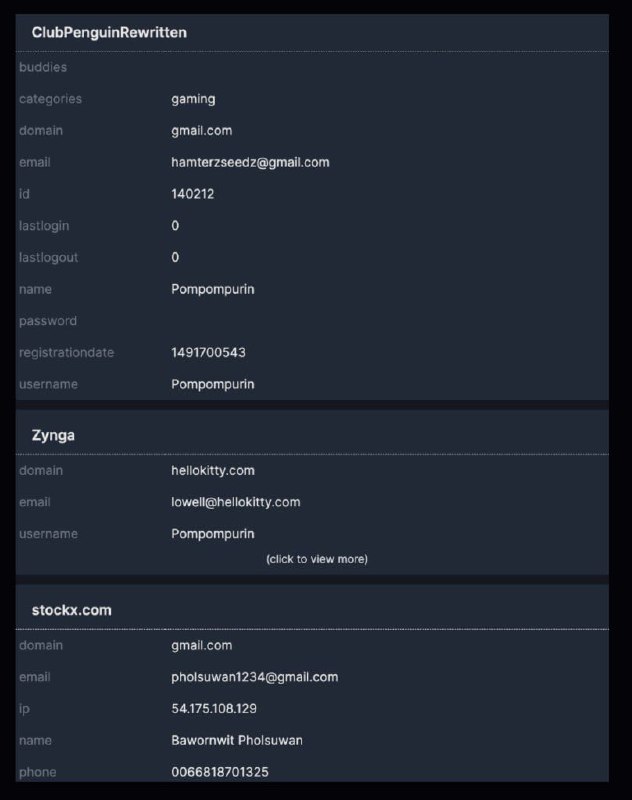Select the lastlogin value 0
632x800 pixels.
[x=175, y=226]
